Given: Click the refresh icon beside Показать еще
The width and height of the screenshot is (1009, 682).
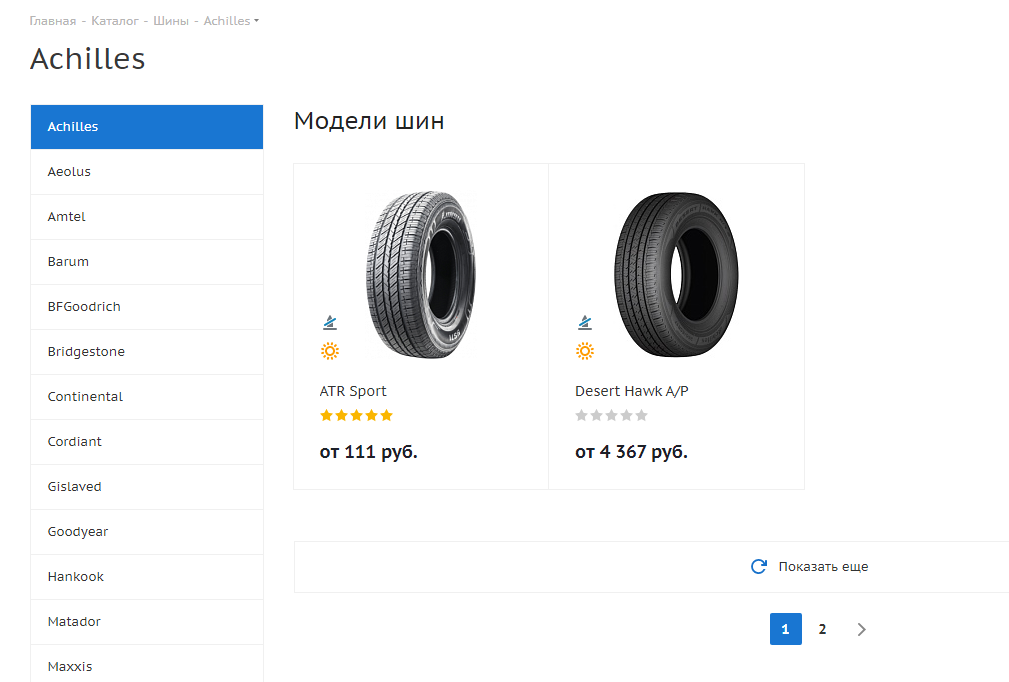Looking at the screenshot, I should tap(759, 566).
